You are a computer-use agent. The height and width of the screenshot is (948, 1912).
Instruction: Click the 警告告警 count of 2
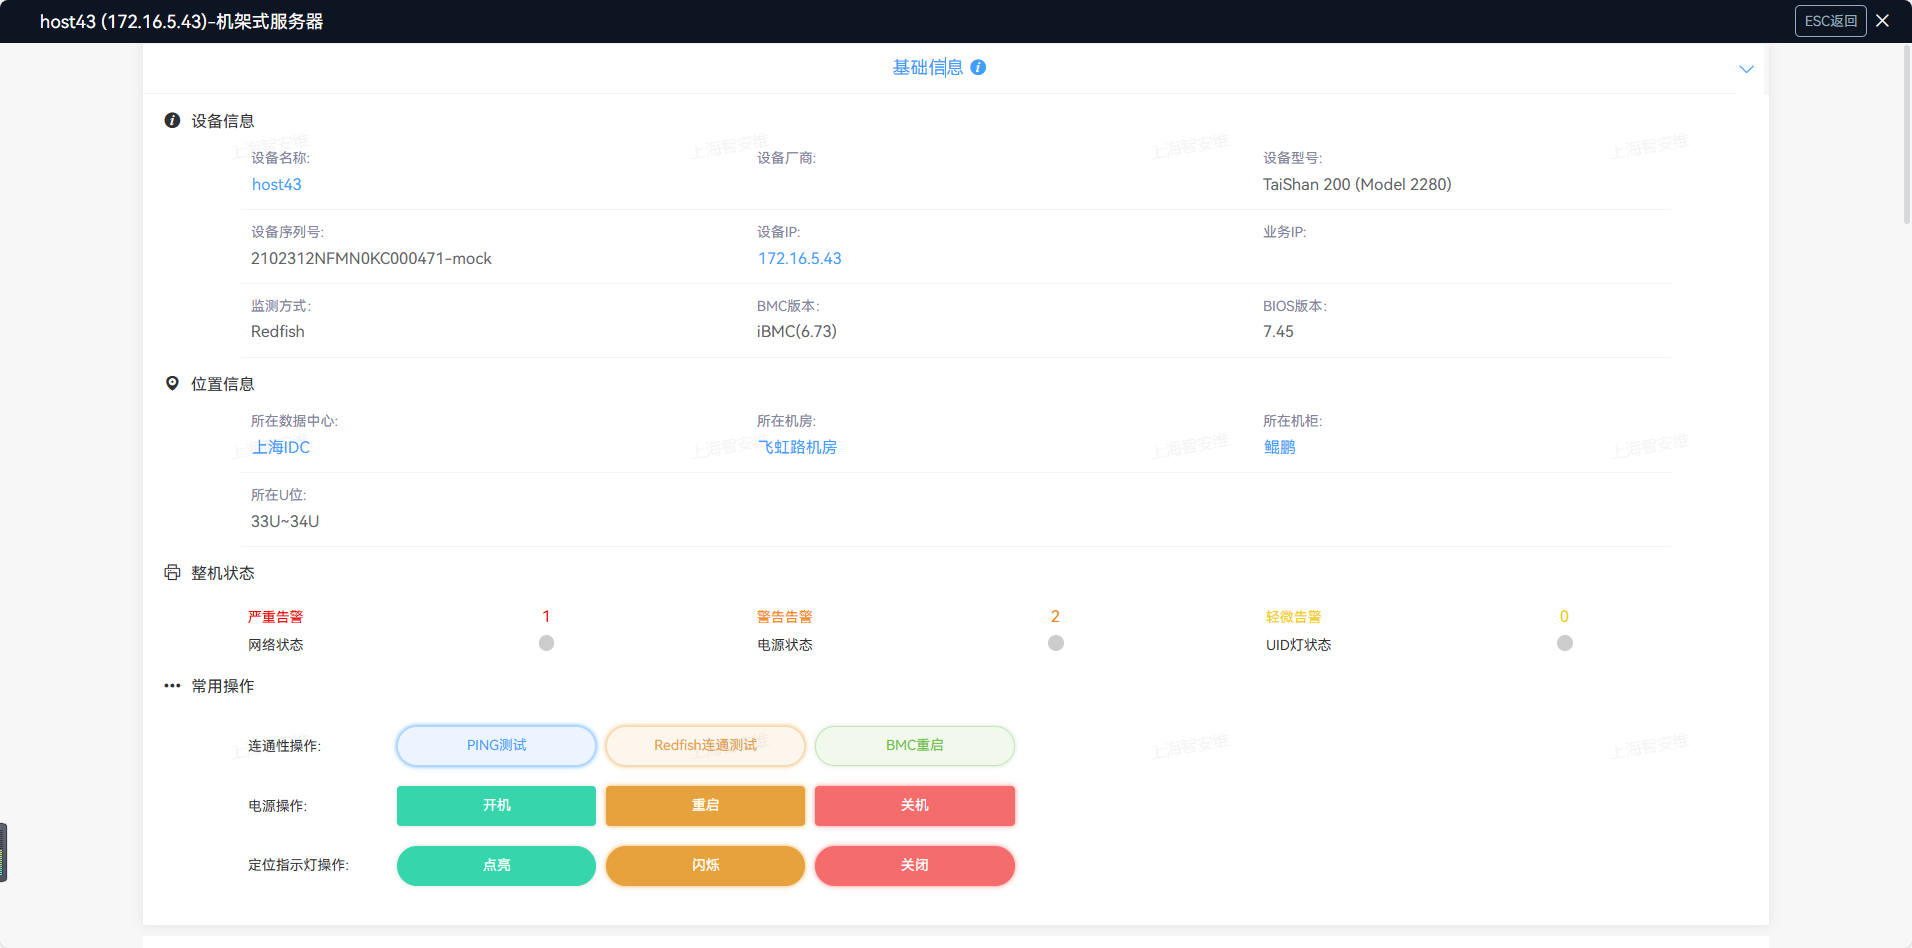pyautogui.click(x=1055, y=616)
